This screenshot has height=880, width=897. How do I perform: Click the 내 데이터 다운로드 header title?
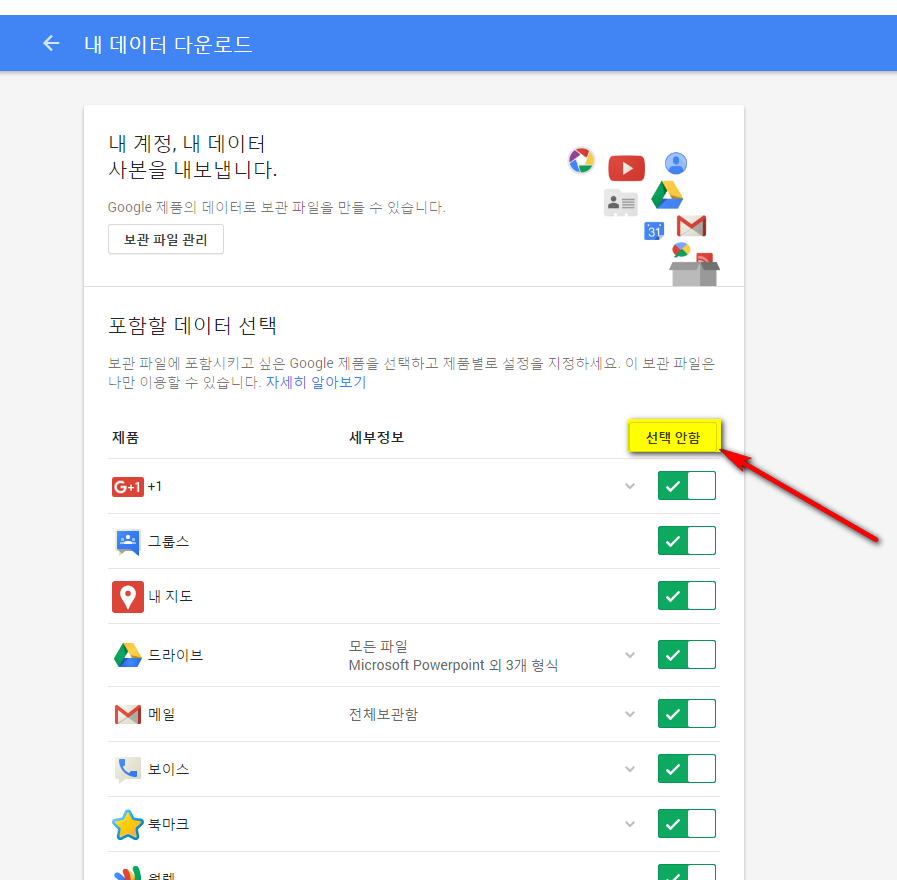[x=168, y=44]
